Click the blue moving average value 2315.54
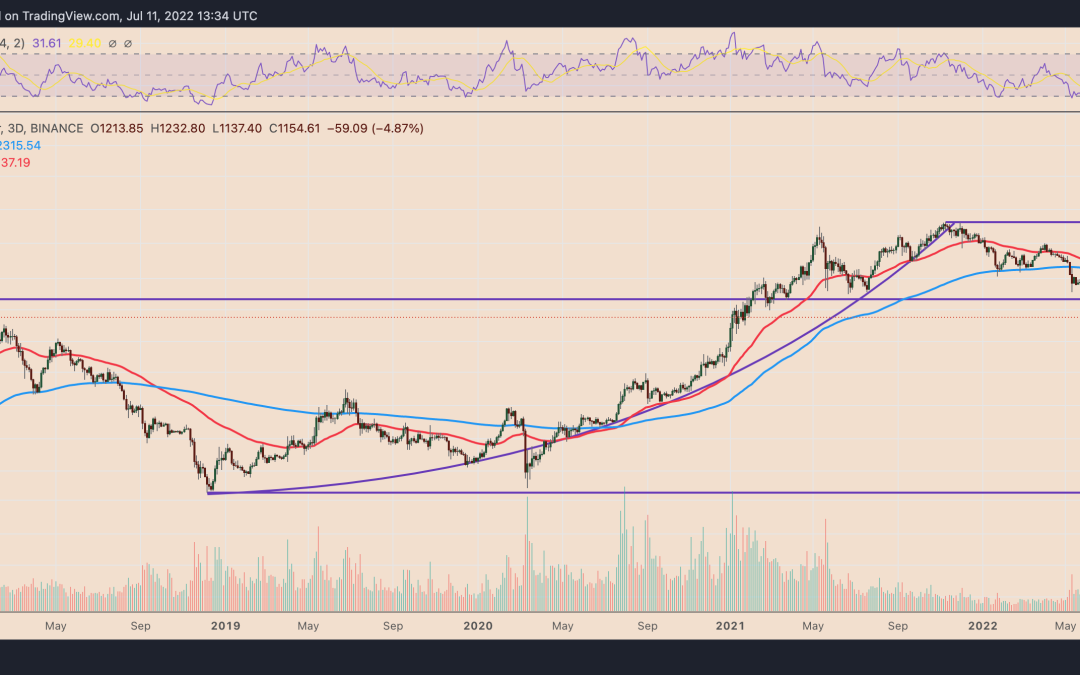The image size is (1080, 675). tap(20, 145)
